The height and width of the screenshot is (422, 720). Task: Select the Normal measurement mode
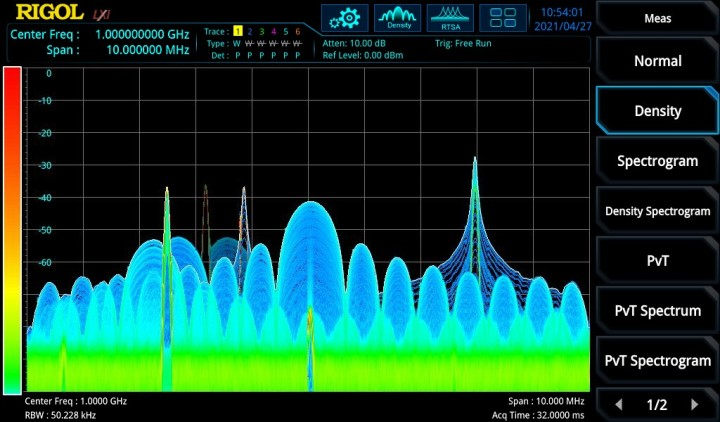point(657,61)
